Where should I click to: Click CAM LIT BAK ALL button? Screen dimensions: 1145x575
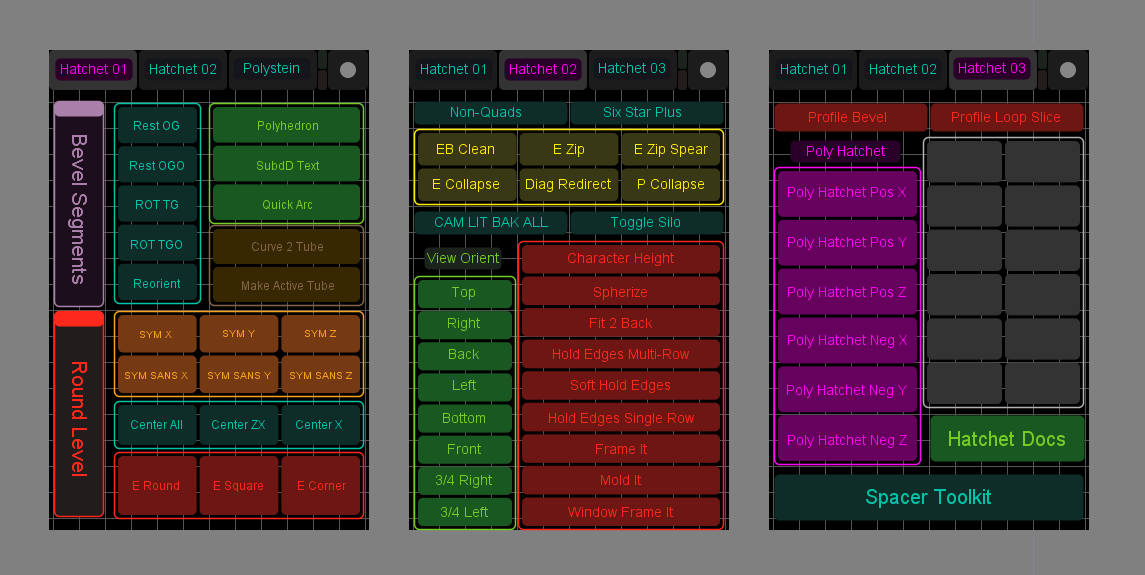pos(490,223)
